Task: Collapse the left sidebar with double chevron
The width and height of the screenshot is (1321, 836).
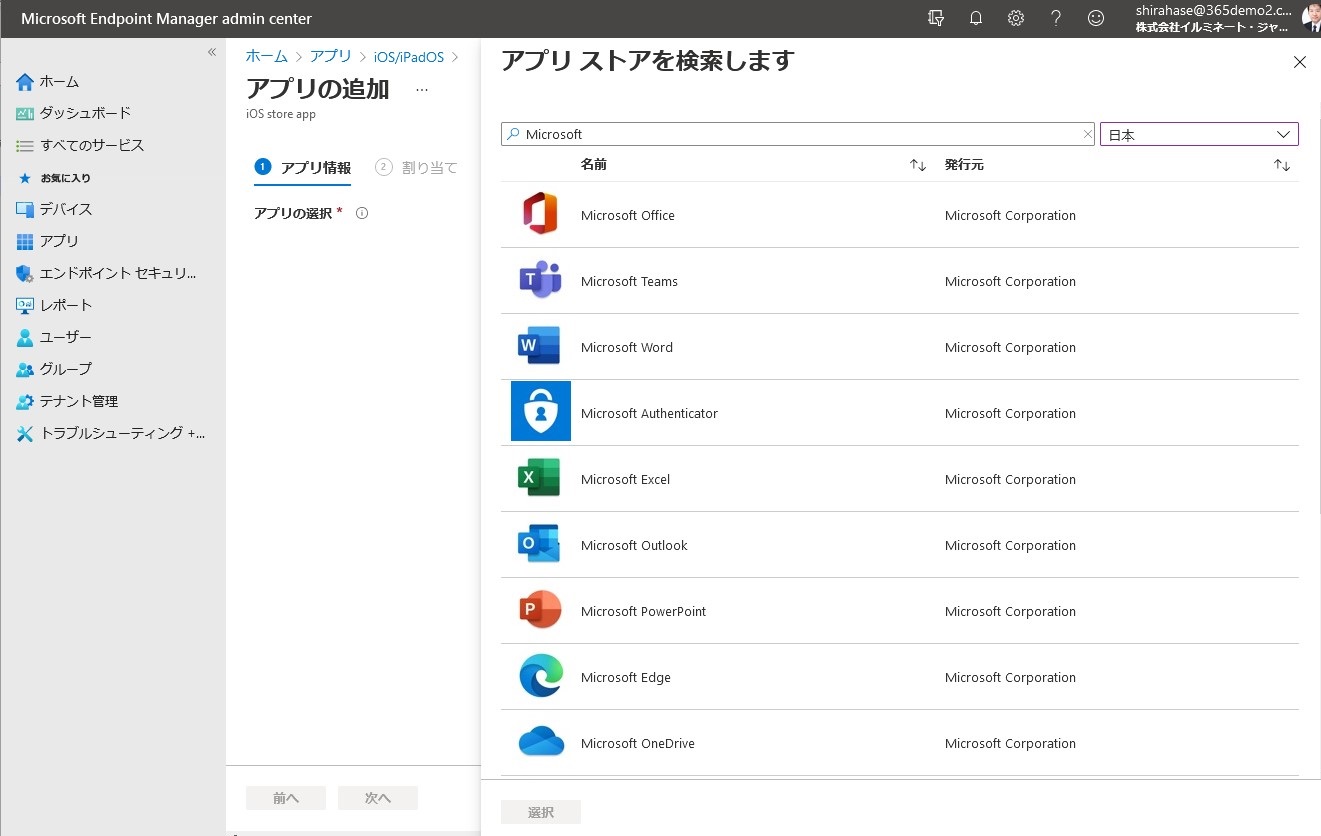Action: pos(212,52)
